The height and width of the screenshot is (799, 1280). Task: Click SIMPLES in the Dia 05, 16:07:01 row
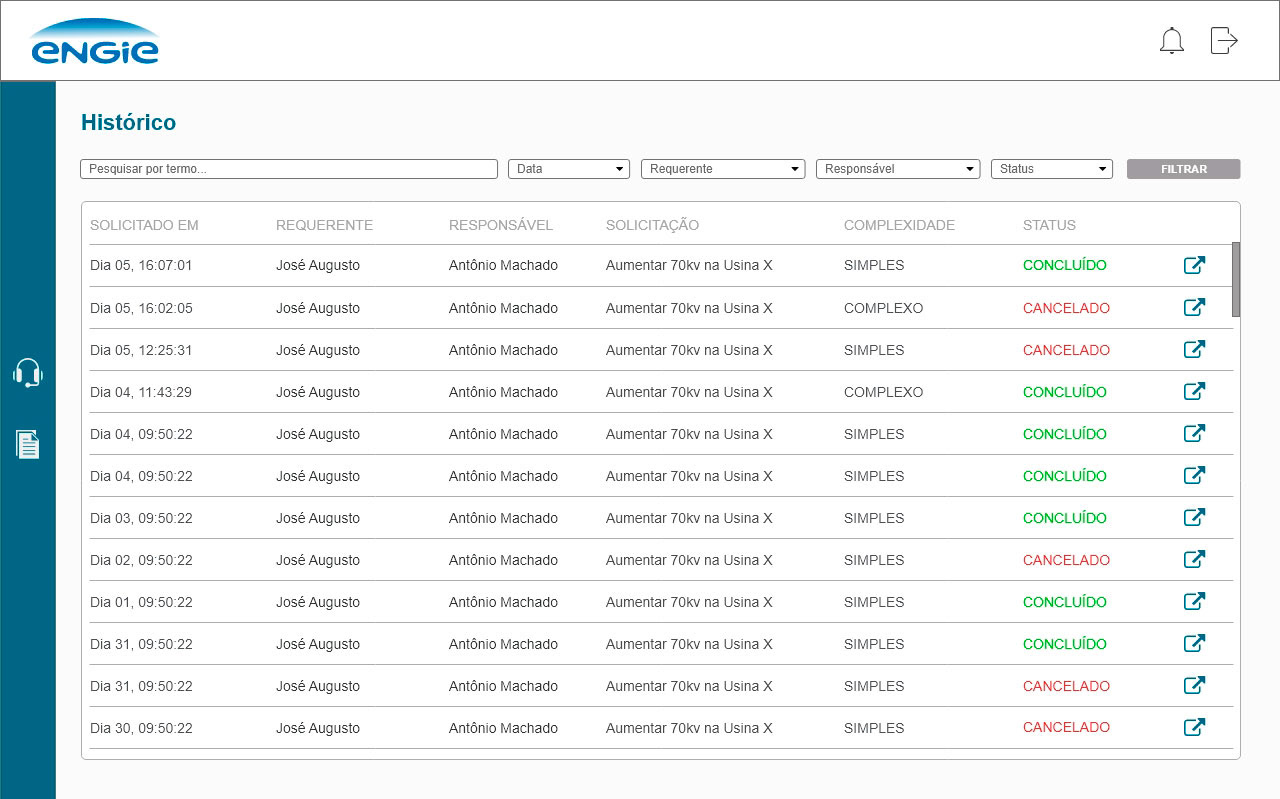pyautogui.click(x=874, y=266)
